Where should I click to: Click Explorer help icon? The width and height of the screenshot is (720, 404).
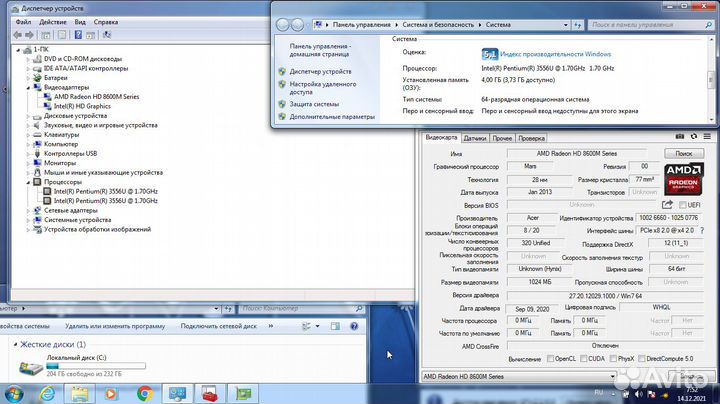(x=354, y=326)
